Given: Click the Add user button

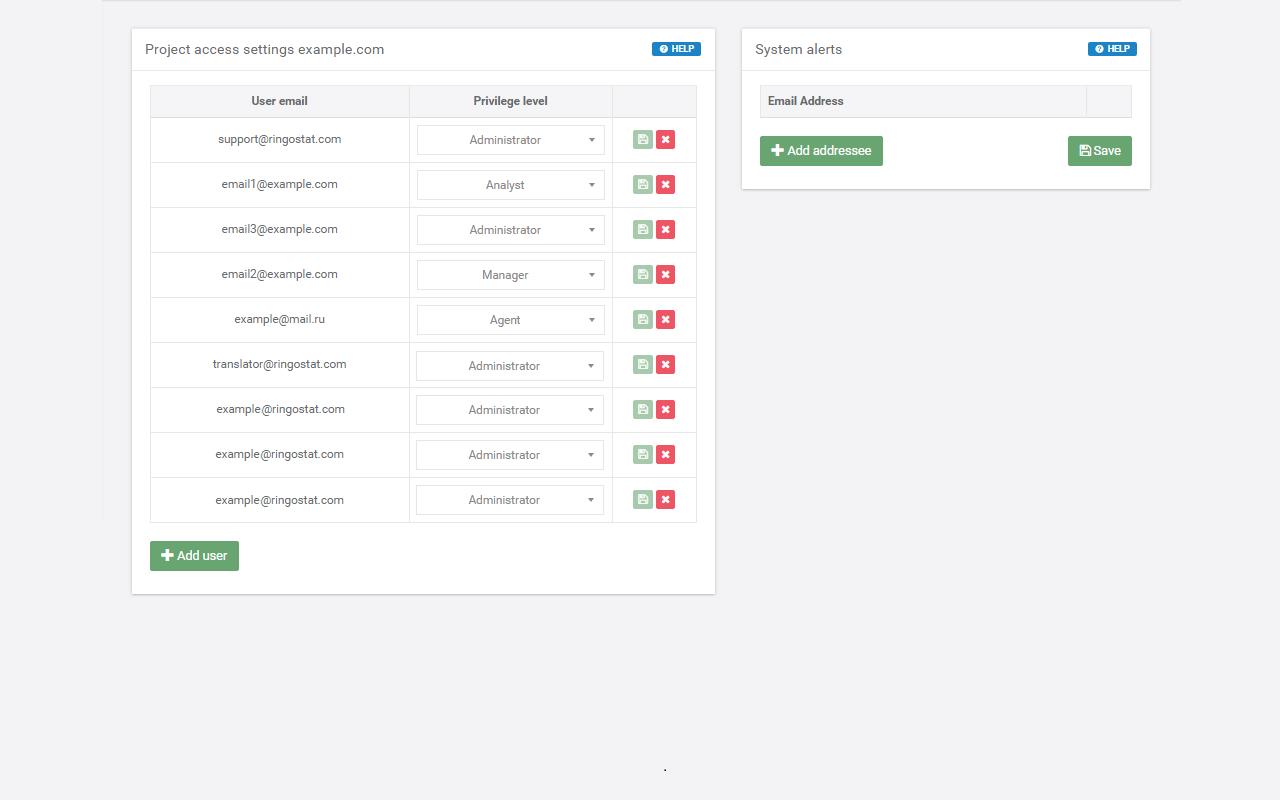Looking at the screenshot, I should (x=194, y=555).
